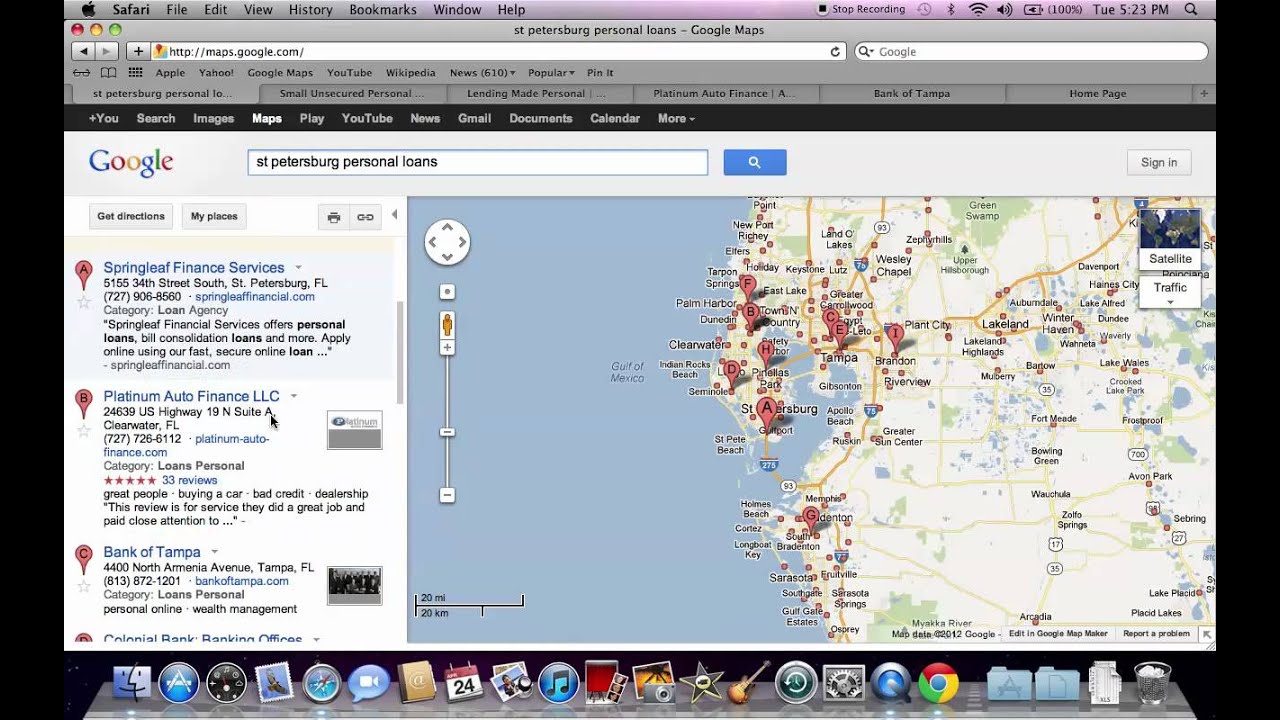Collapse the left results panel arrow
The image size is (1280, 720).
pyautogui.click(x=394, y=215)
